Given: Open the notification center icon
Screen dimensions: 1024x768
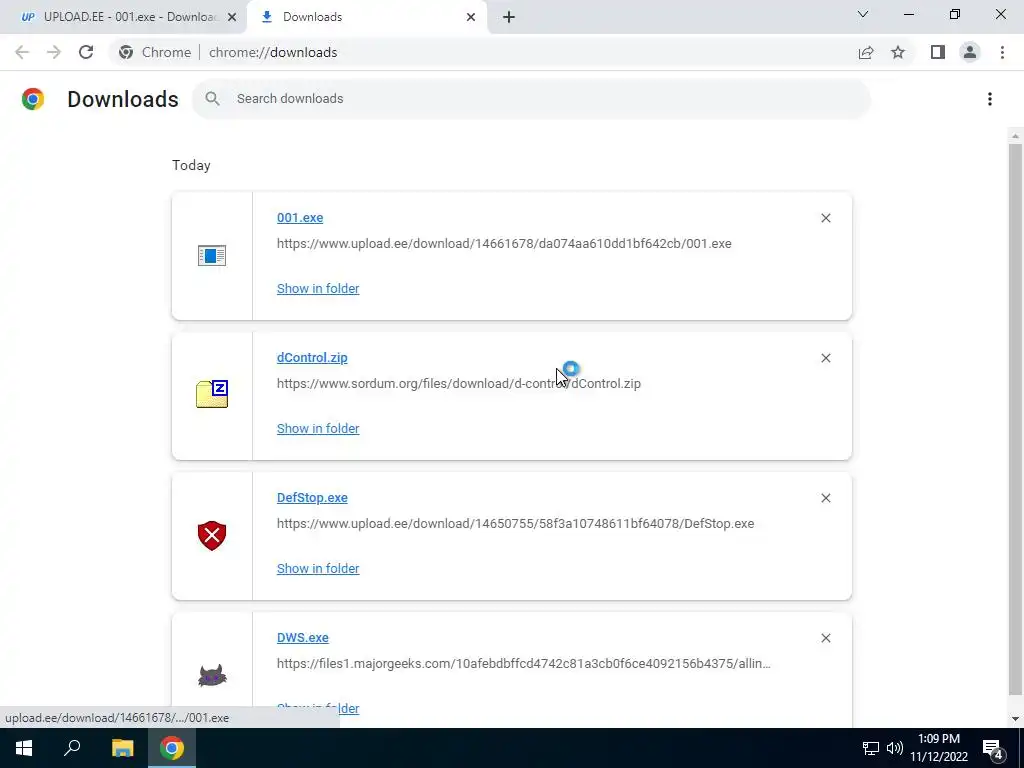Looking at the screenshot, I should coord(993,748).
